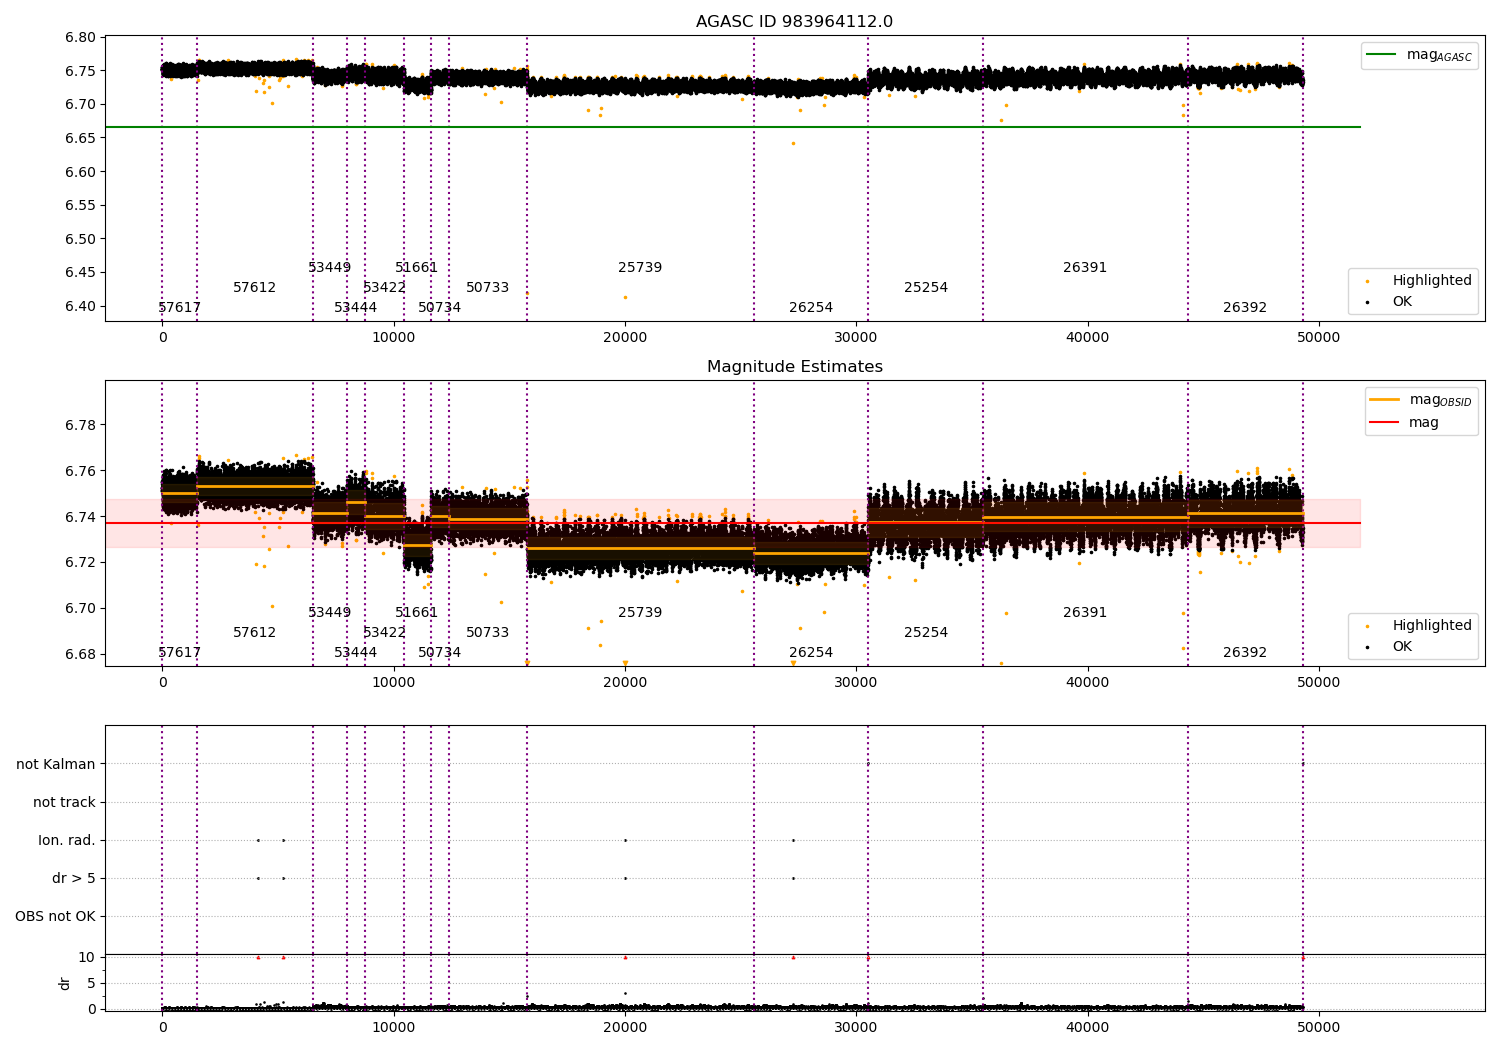Click the 'not track' row label
1500x1050 pixels.
(x=64, y=803)
